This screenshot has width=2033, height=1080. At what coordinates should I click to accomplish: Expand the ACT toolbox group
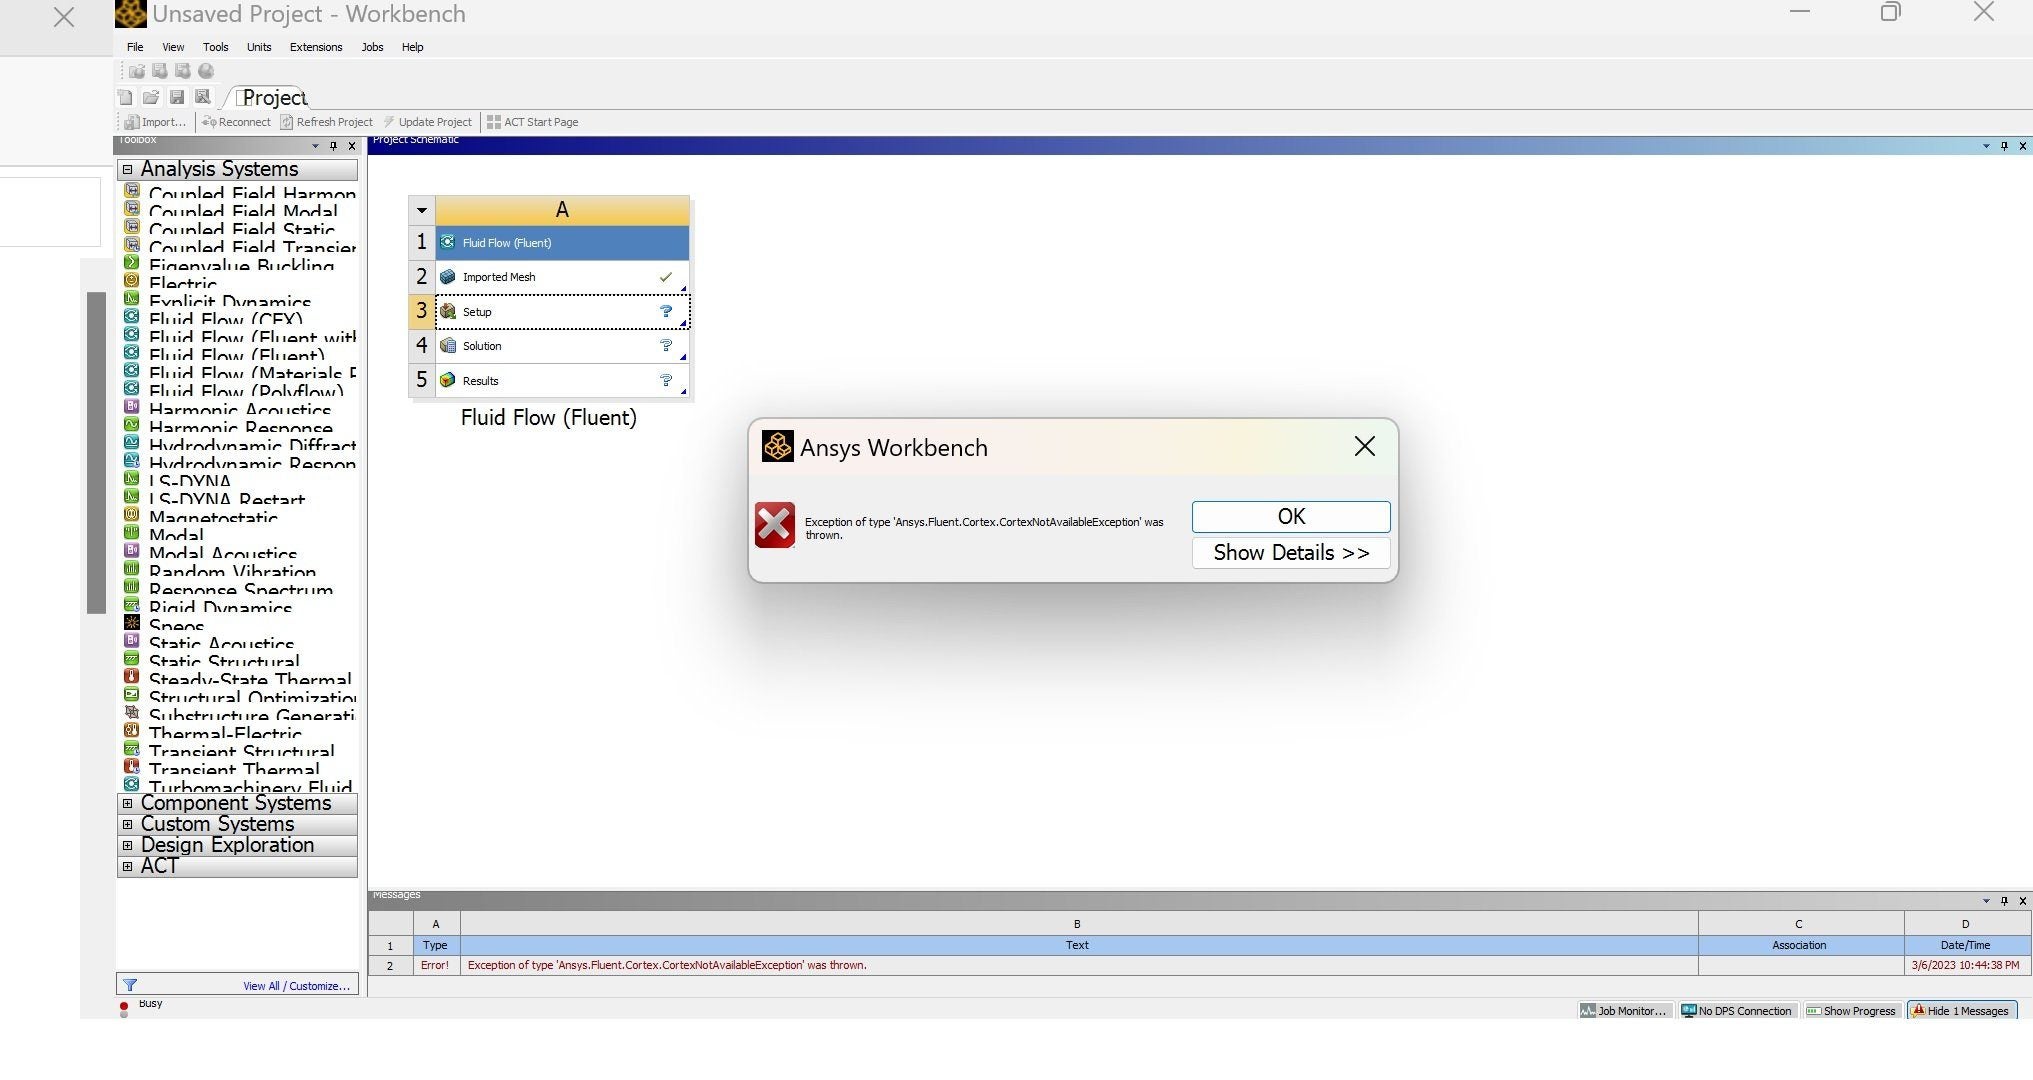pyautogui.click(x=127, y=866)
